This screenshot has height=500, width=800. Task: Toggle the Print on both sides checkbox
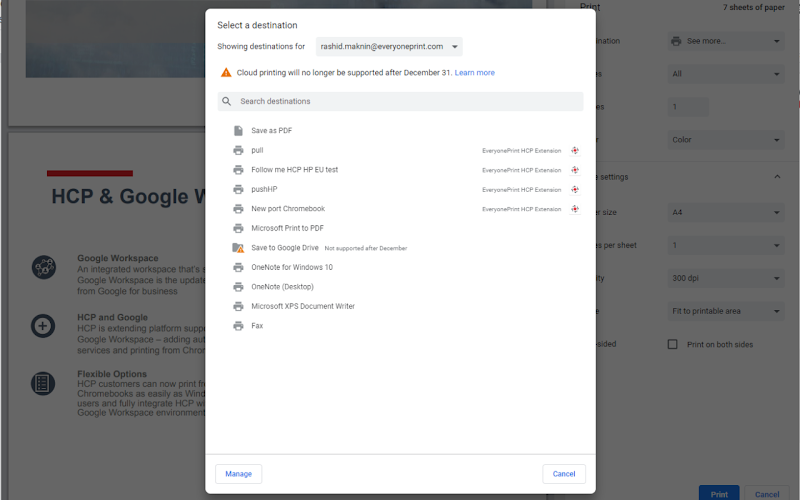(x=672, y=344)
